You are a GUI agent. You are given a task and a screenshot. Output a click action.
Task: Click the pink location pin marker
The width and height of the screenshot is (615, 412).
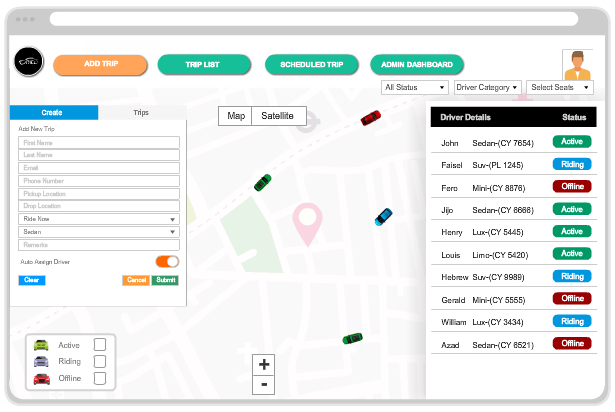[x=308, y=224]
